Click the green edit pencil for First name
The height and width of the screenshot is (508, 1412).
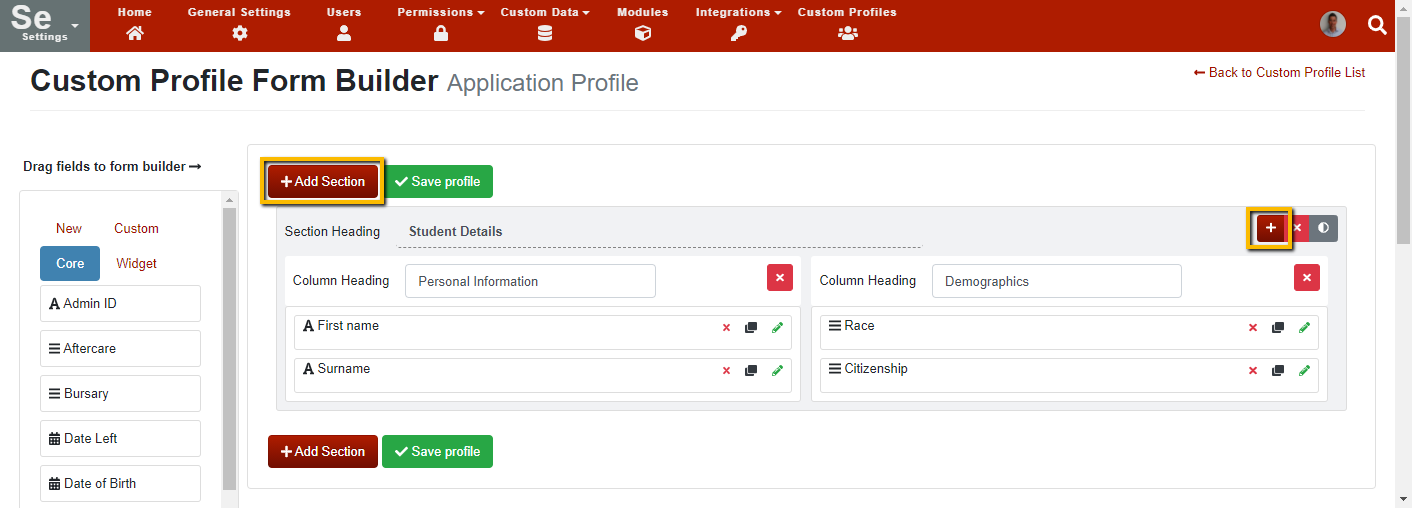(777, 328)
